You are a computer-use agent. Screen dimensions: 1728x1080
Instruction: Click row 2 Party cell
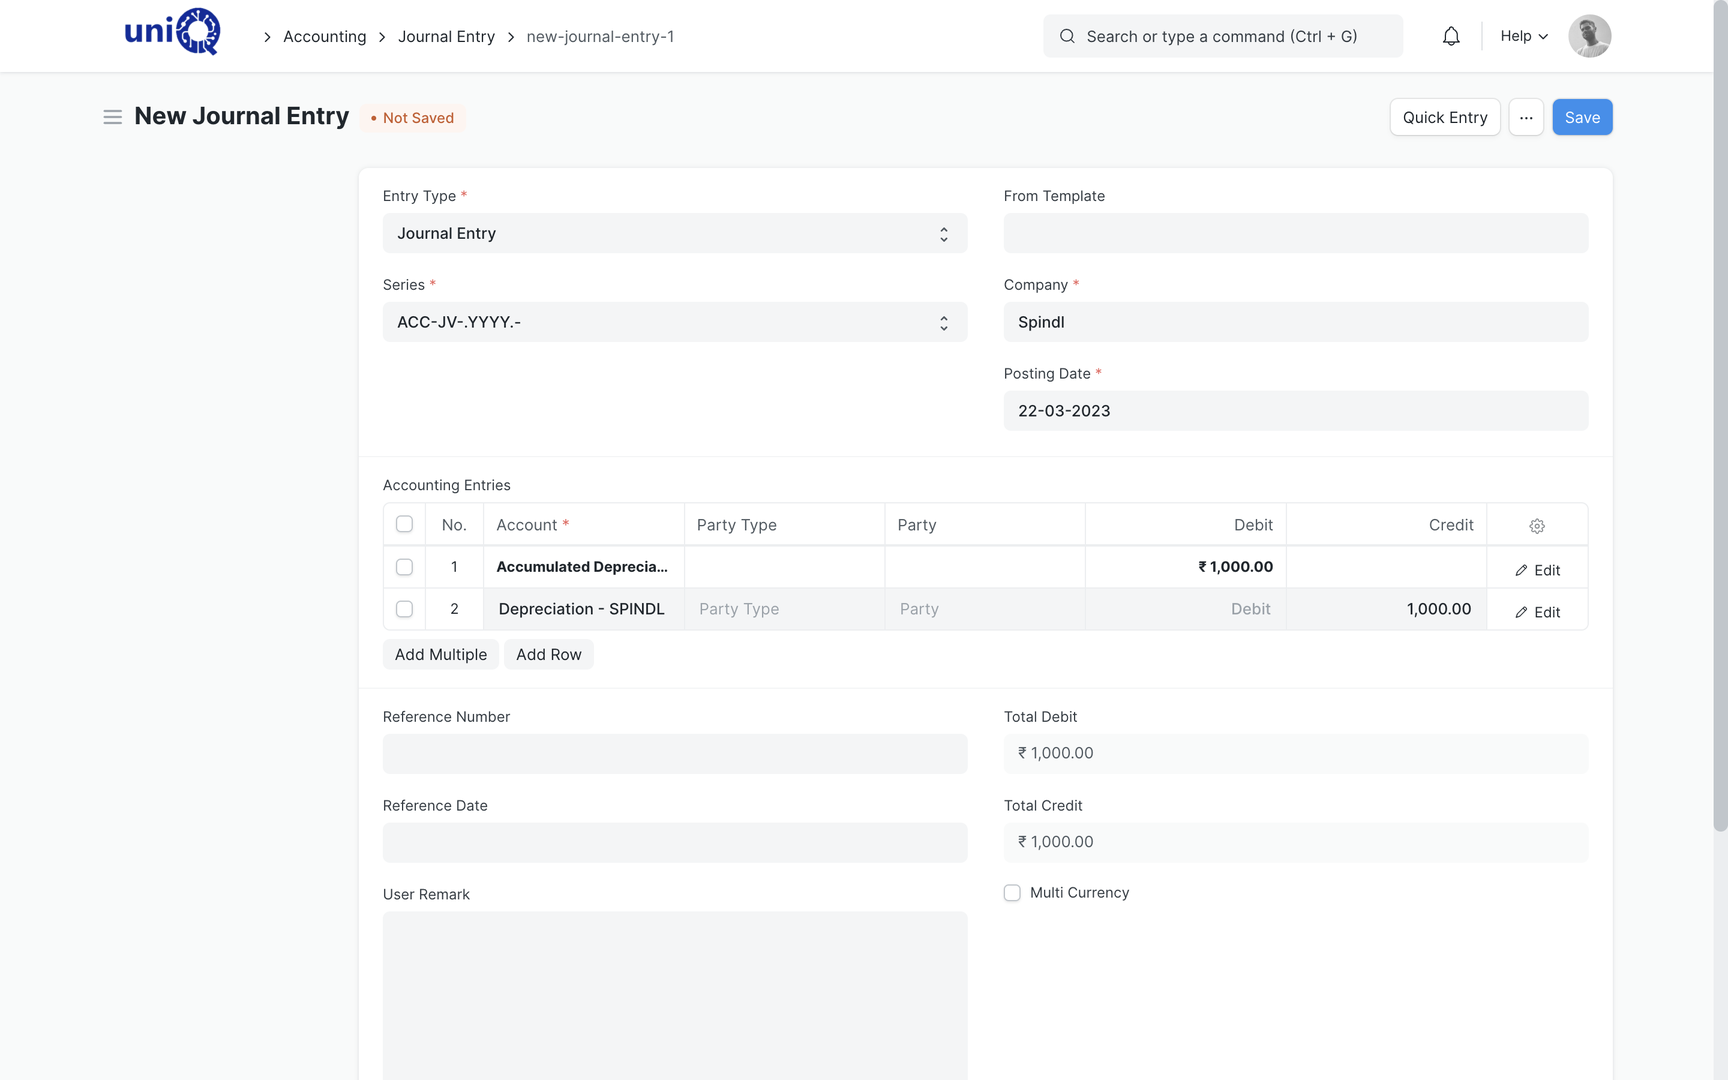coord(985,609)
